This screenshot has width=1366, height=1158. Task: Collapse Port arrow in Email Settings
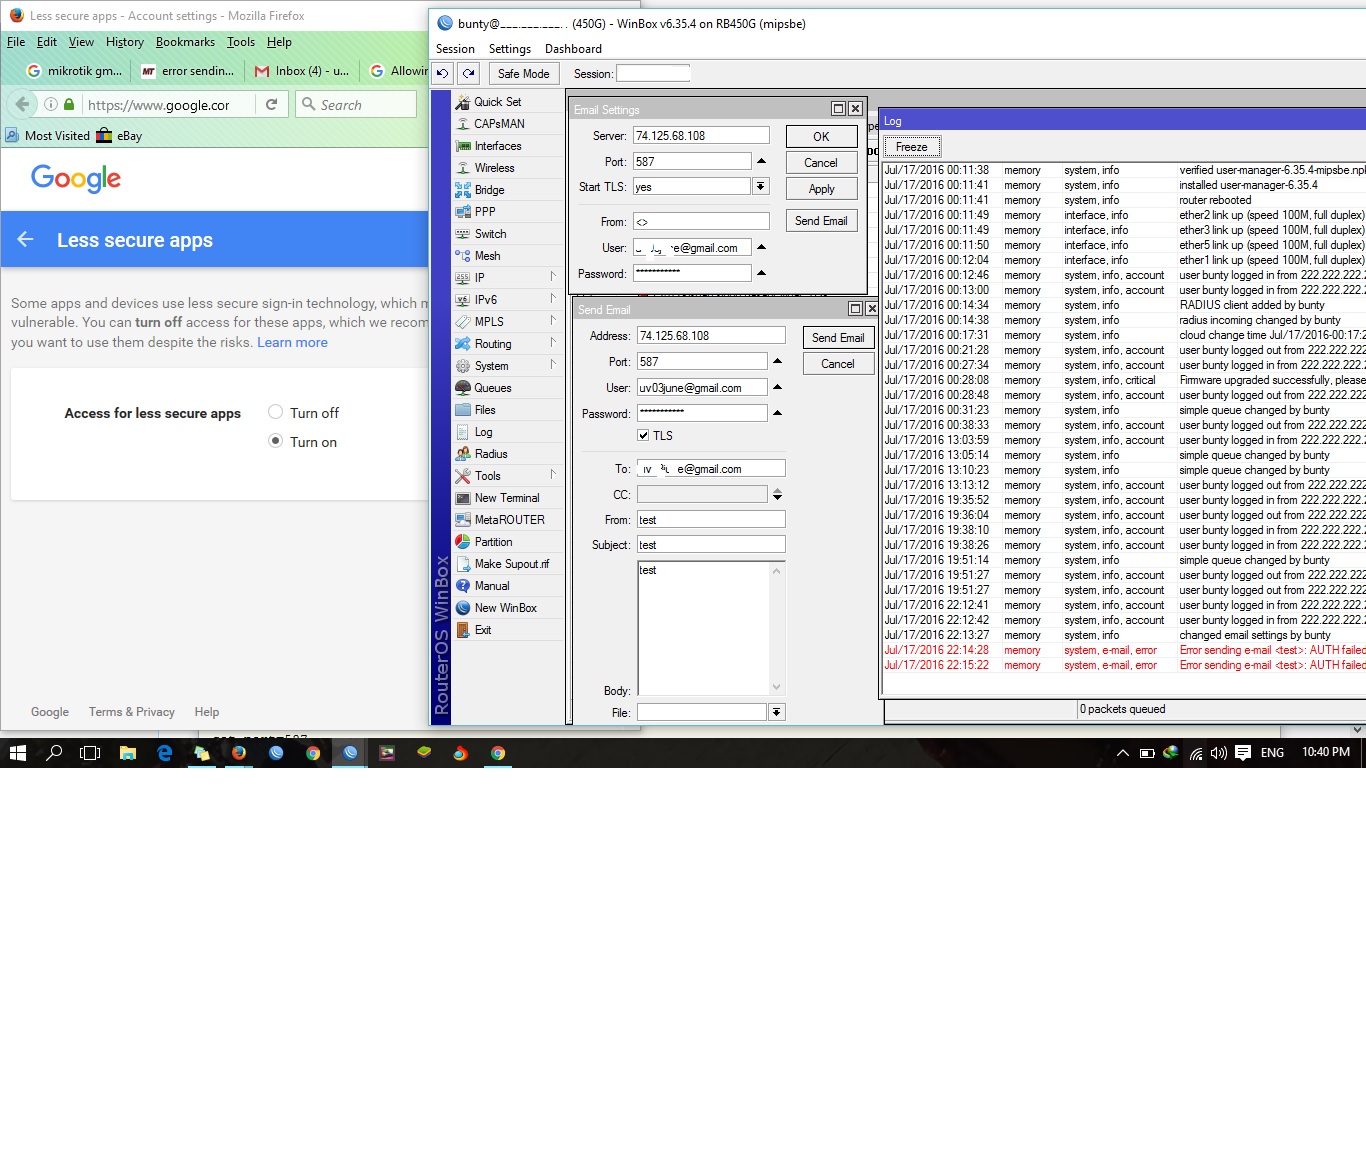click(761, 161)
